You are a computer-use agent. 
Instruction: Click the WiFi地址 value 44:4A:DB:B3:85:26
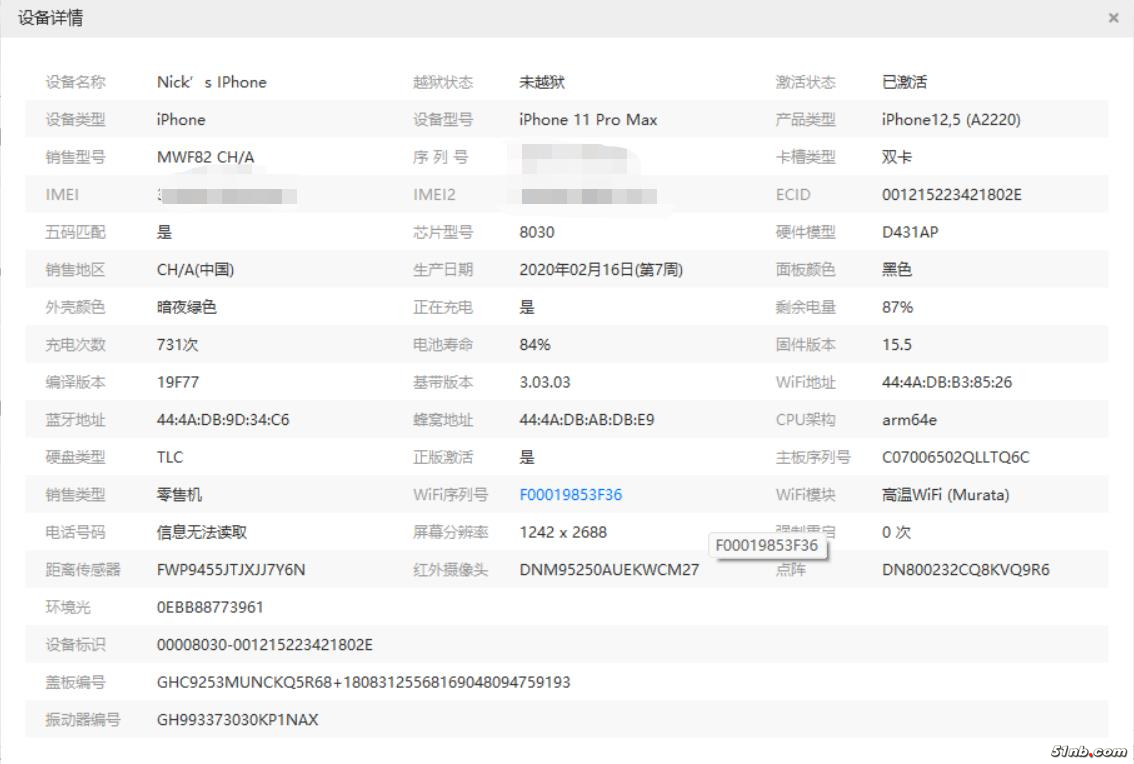(x=947, y=382)
